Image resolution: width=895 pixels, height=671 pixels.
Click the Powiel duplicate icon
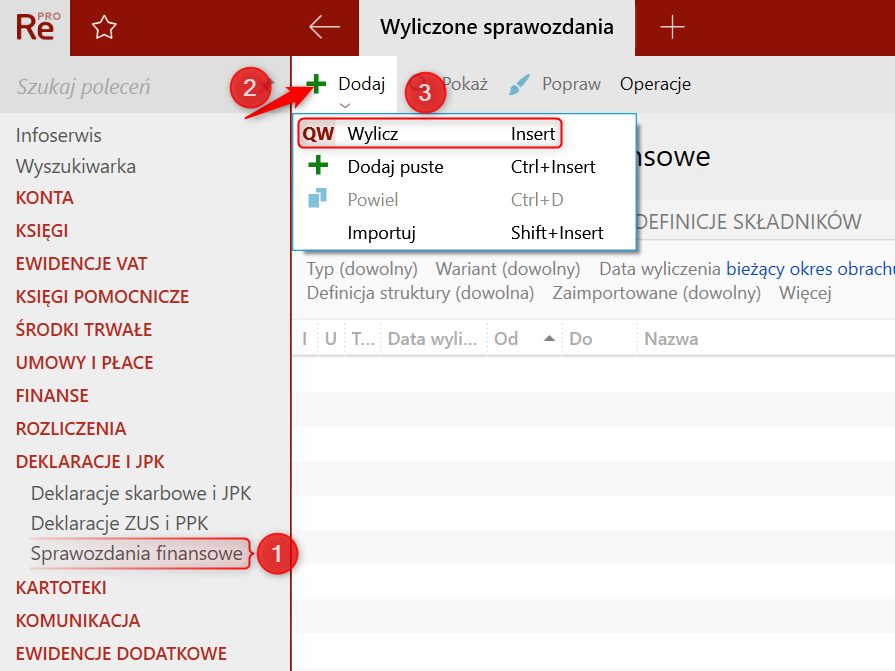317,199
